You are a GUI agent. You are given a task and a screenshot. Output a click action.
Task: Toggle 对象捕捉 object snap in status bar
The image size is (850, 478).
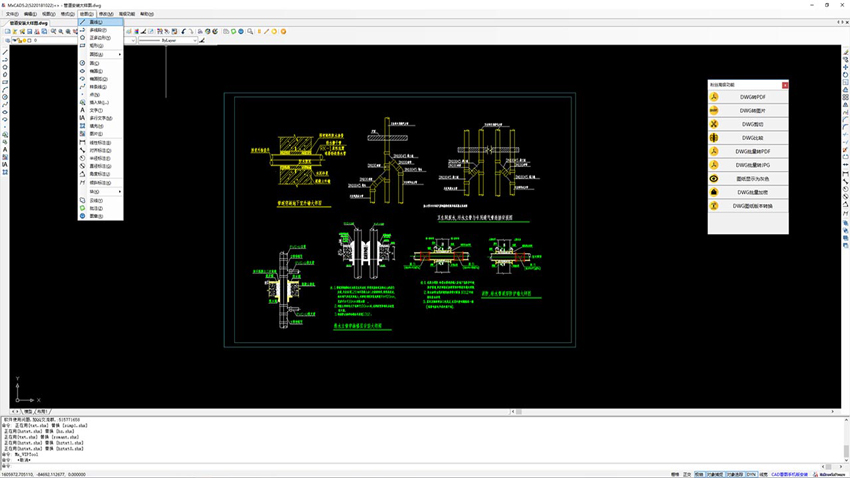[x=714, y=474]
